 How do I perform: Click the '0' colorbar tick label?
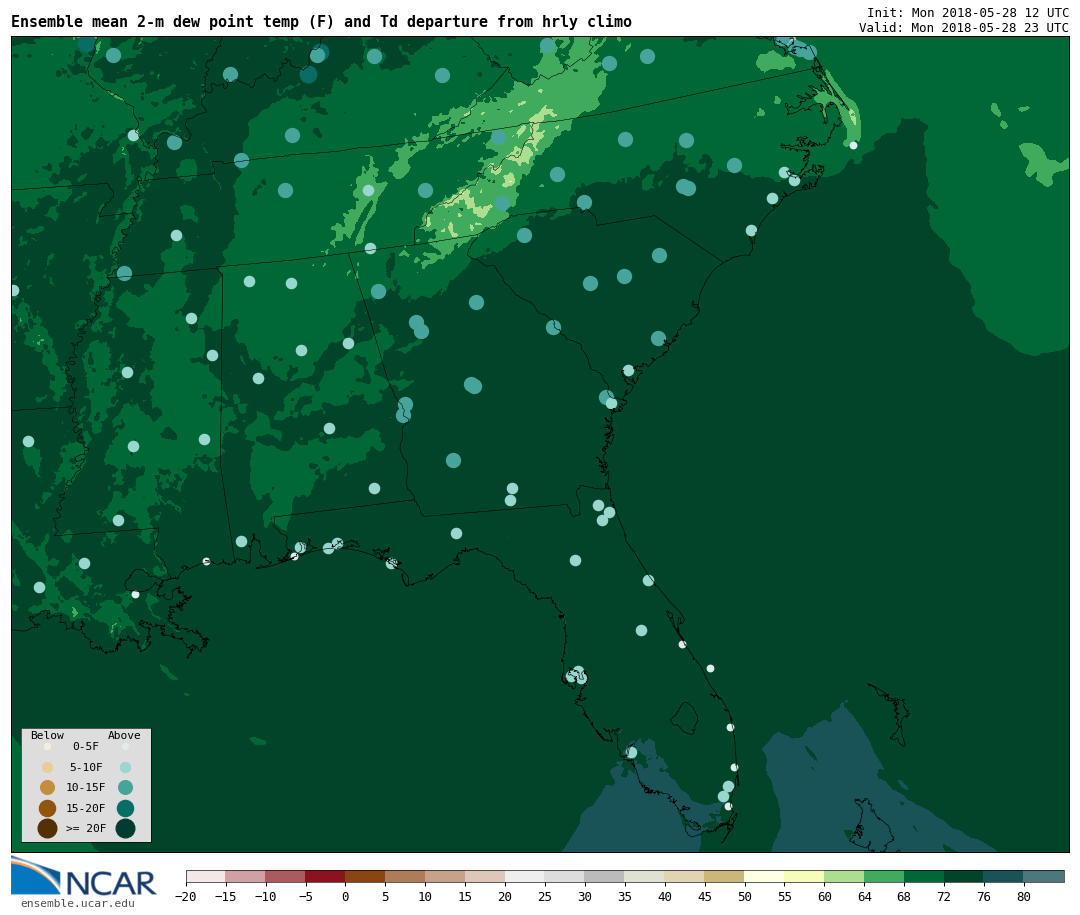click(x=346, y=896)
